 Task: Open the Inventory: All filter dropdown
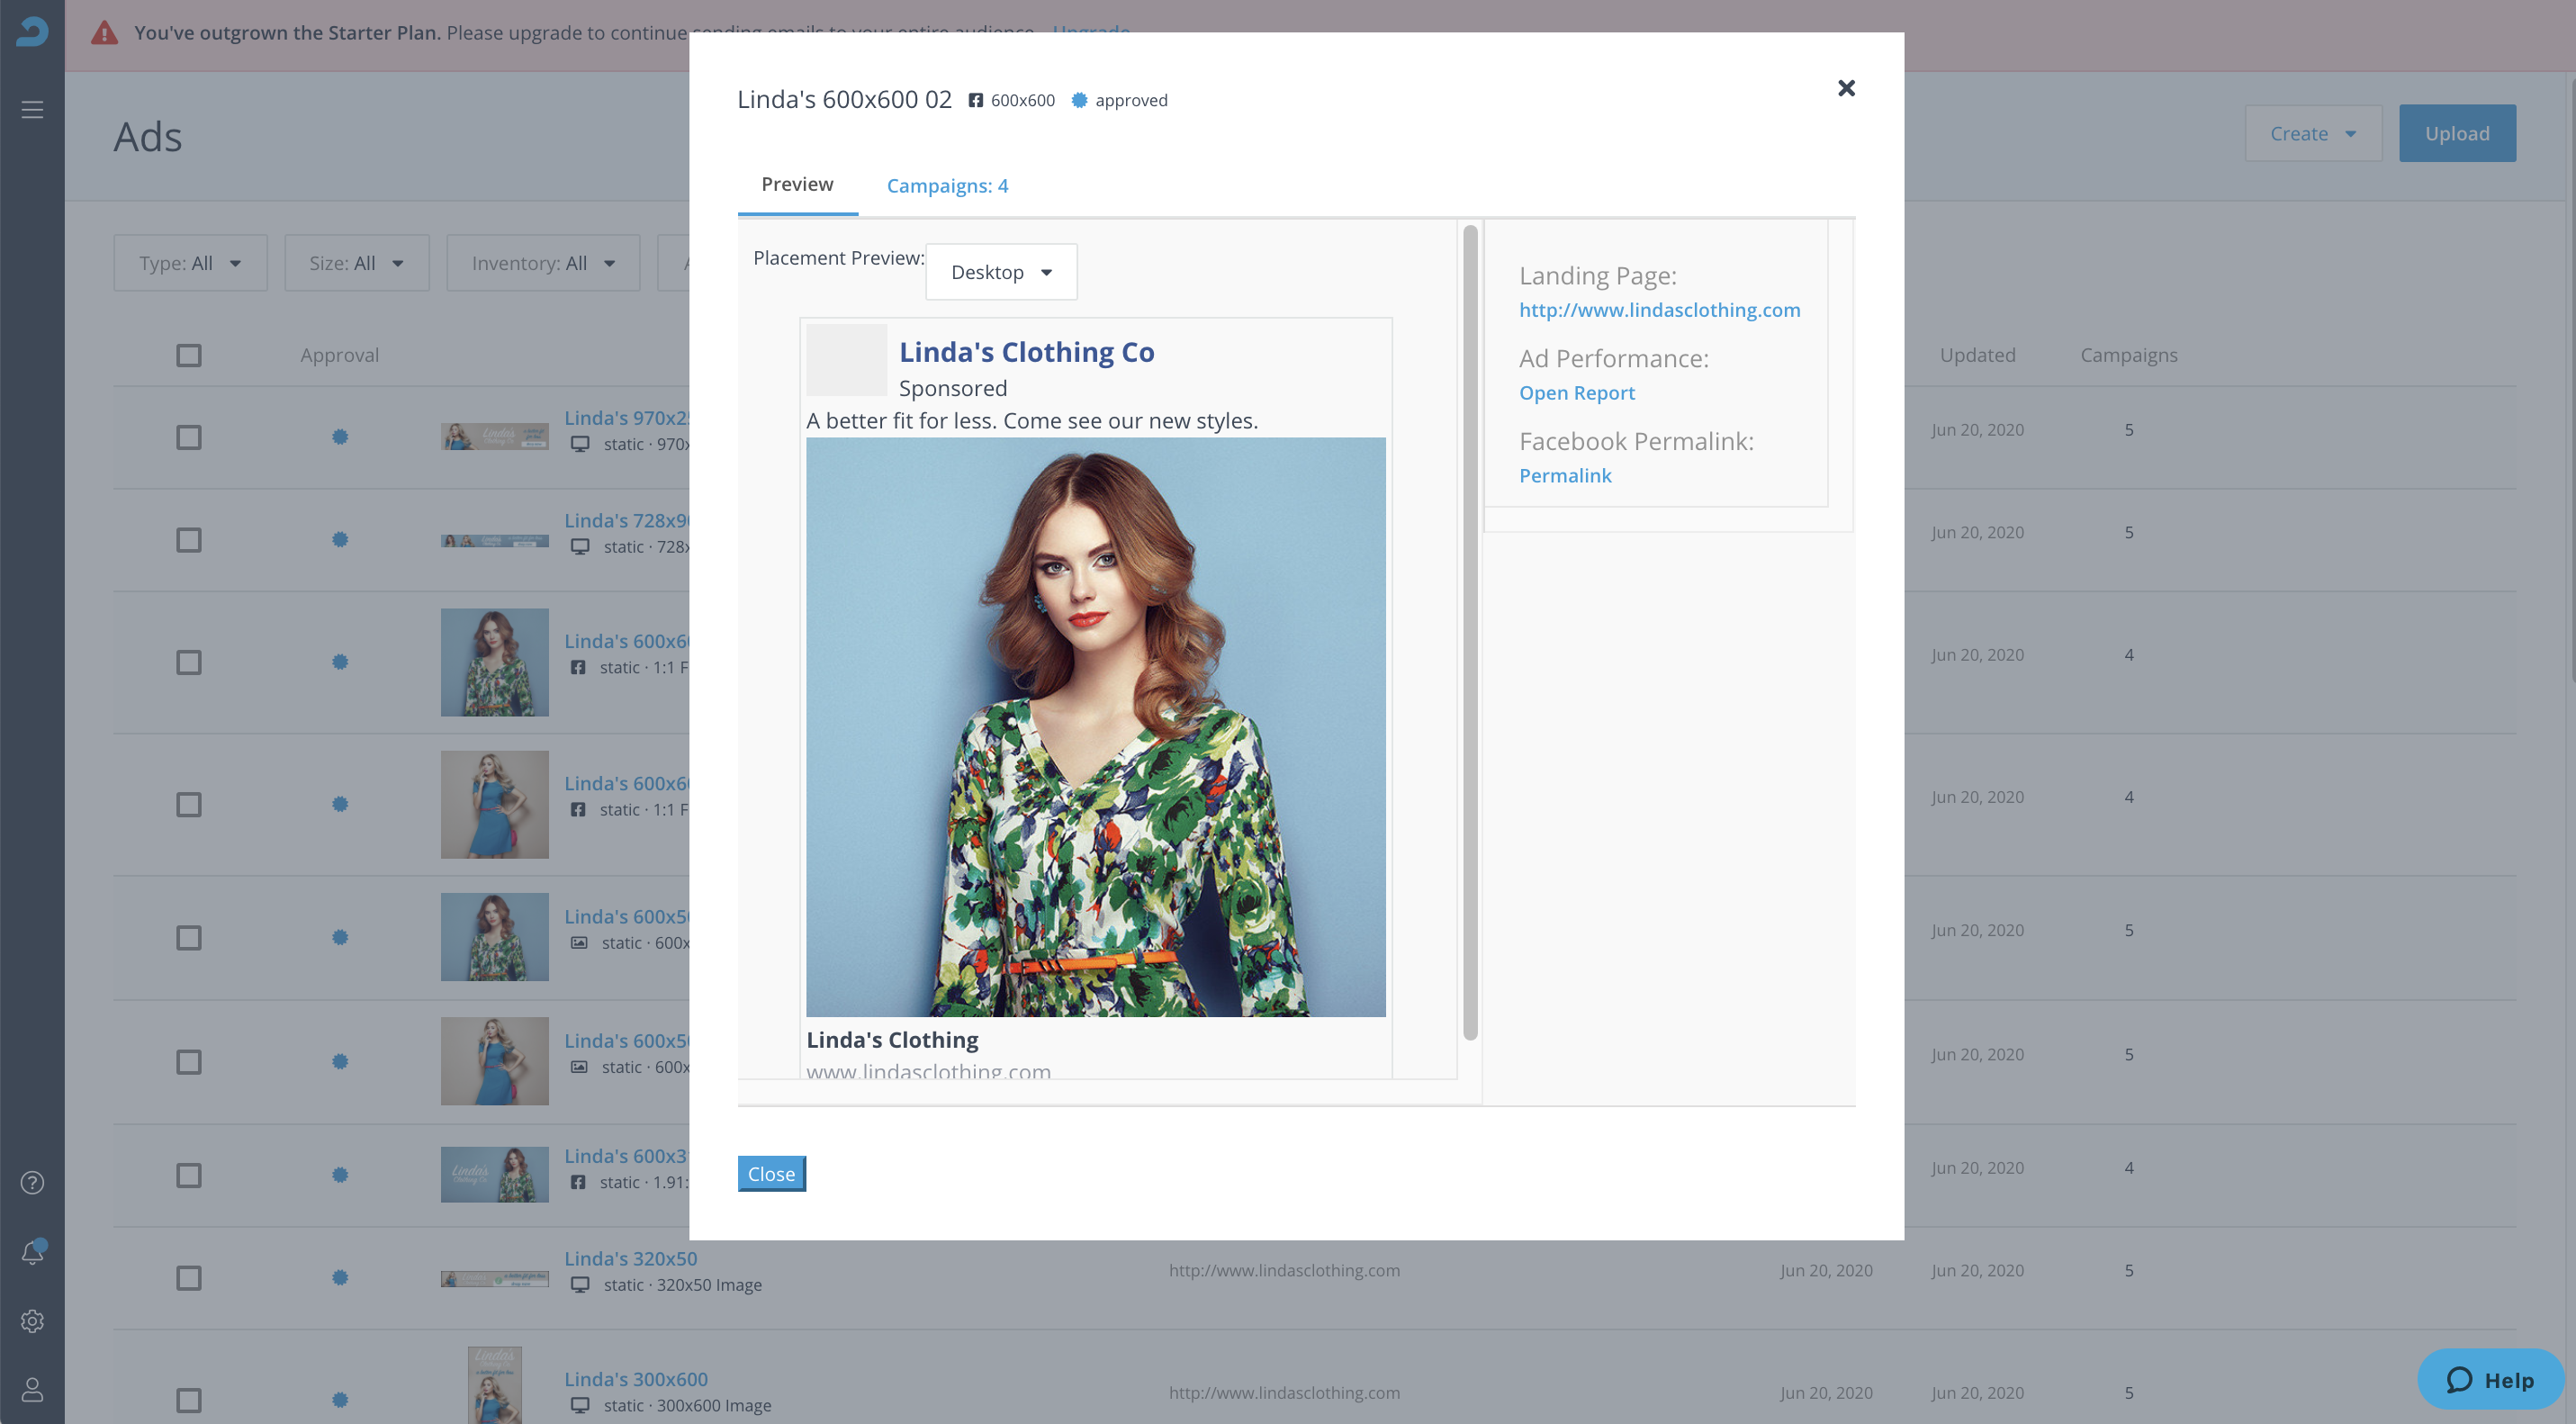543,263
